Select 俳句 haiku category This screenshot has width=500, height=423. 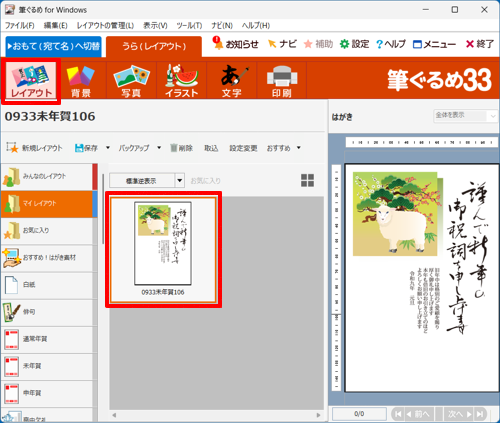(x=47, y=312)
